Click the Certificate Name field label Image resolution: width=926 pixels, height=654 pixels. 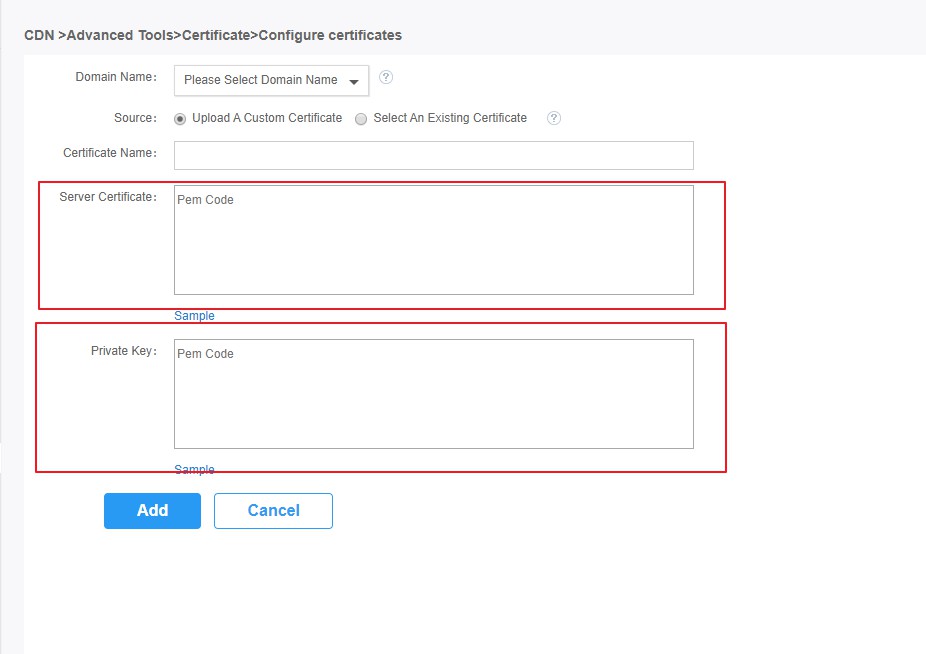[x=109, y=153]
